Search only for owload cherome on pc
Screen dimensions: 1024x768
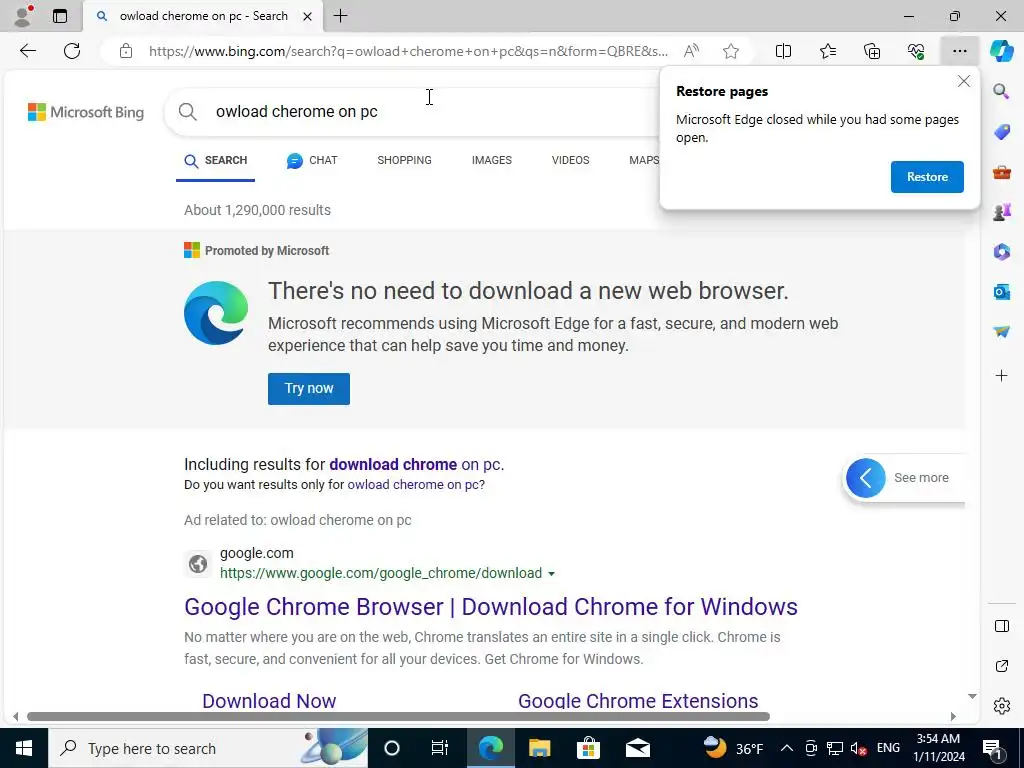pyautogui.click(x=414, y=485)
